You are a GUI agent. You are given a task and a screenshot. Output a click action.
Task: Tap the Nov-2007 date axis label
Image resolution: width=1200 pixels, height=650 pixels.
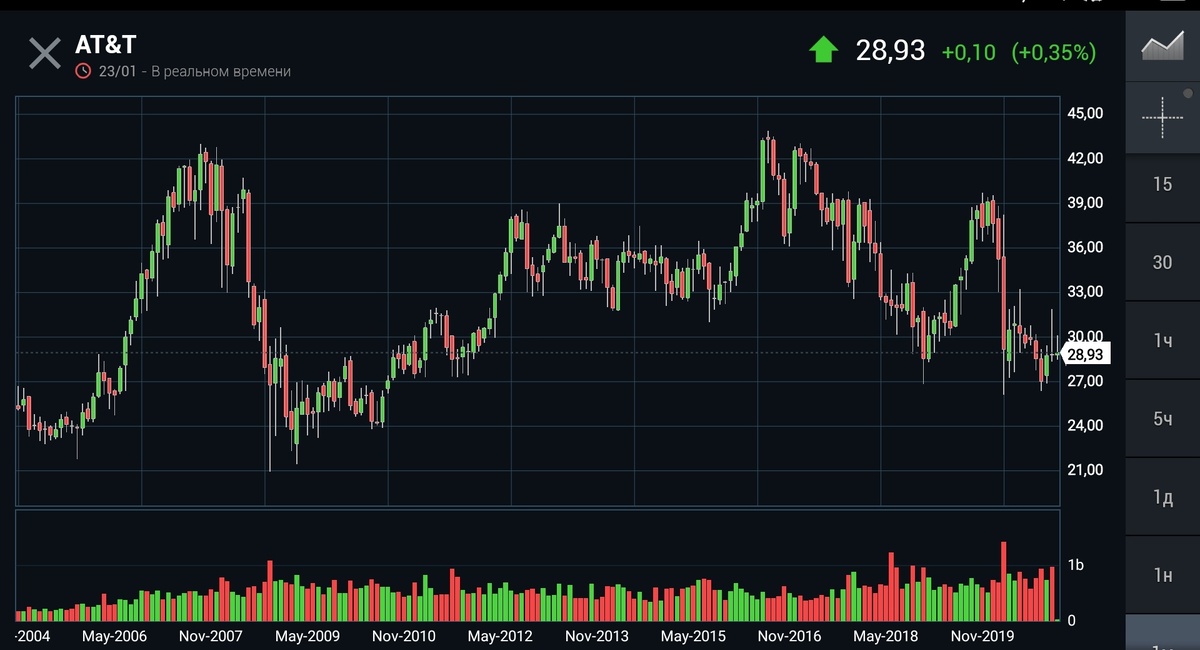[211, 636]
